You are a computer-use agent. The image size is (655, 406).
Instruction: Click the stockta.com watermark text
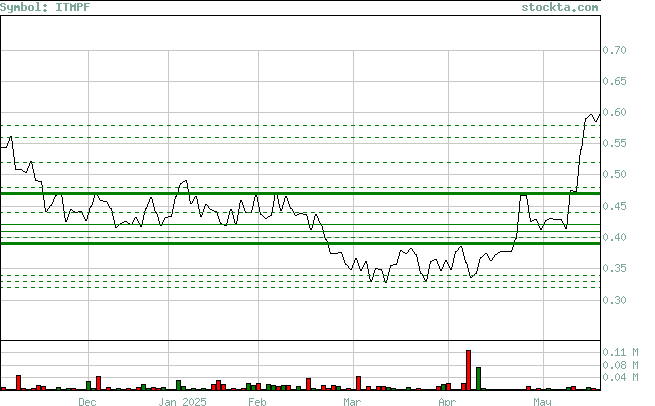(559, 7)
